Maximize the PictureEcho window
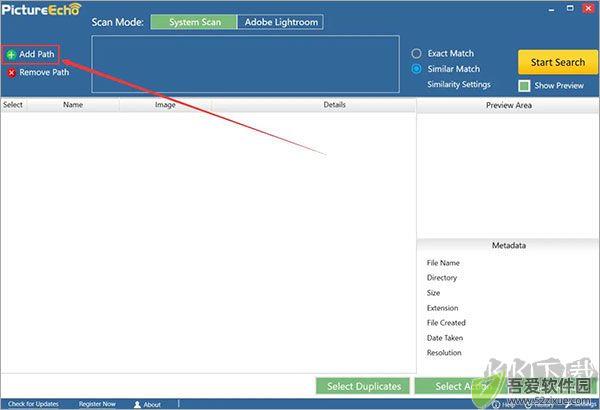Screen dimensions: 600x410 (x=570, y=8)
